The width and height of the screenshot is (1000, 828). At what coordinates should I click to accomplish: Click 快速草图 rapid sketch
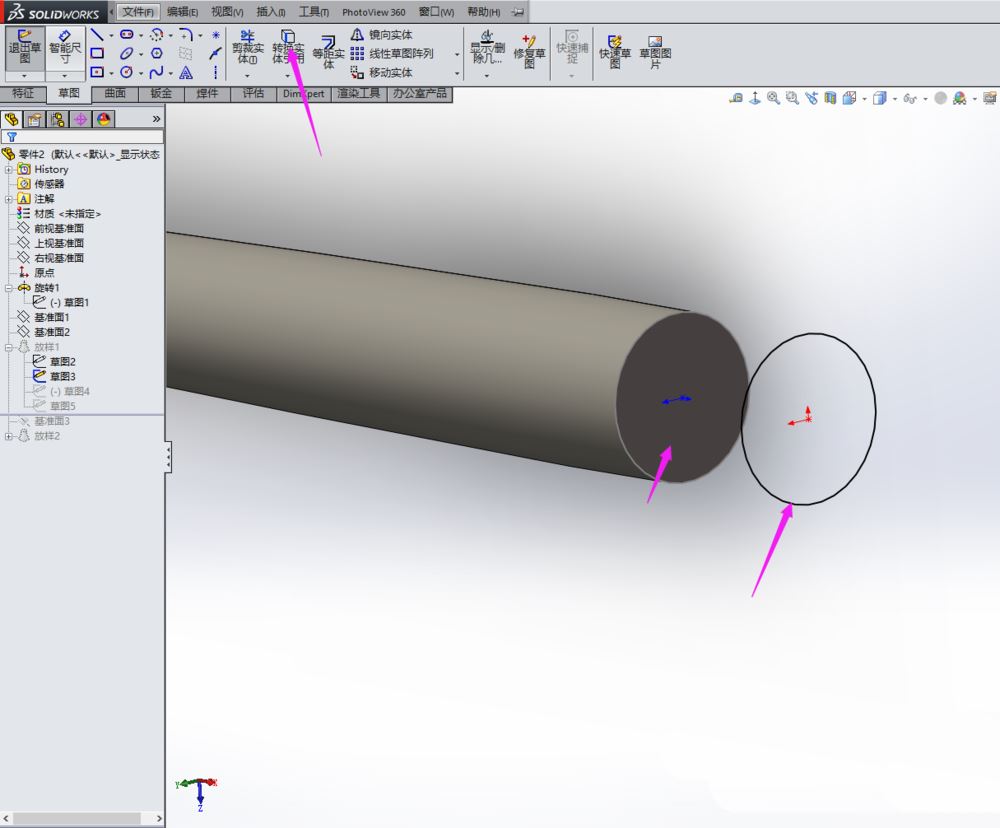tap(615, 51)
